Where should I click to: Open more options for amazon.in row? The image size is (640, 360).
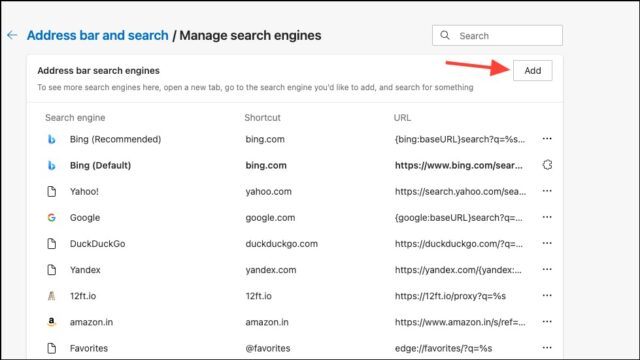[547, 322]
